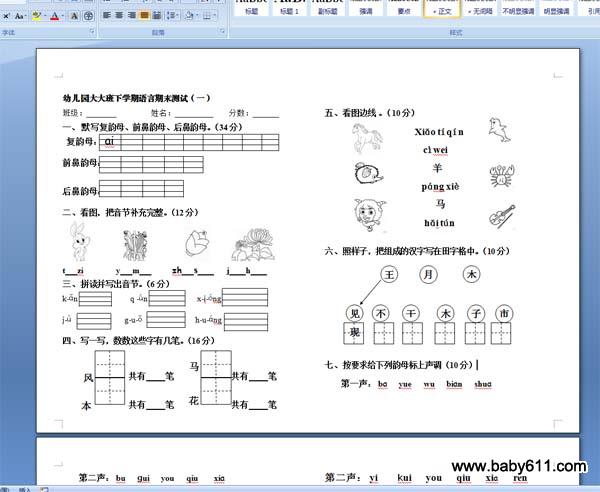Open the borders dropdown arrow
600x492 pixels.
click(x=215, y=15)
